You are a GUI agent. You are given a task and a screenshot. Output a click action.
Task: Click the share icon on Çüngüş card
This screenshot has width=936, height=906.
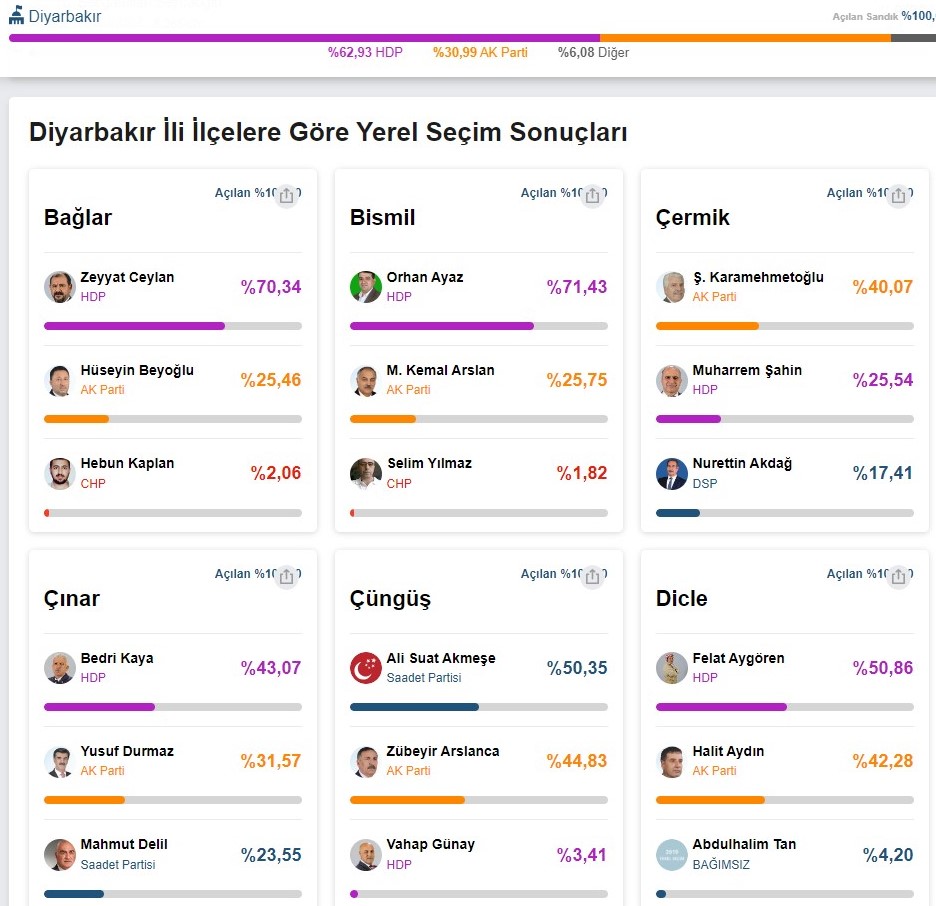593,577
